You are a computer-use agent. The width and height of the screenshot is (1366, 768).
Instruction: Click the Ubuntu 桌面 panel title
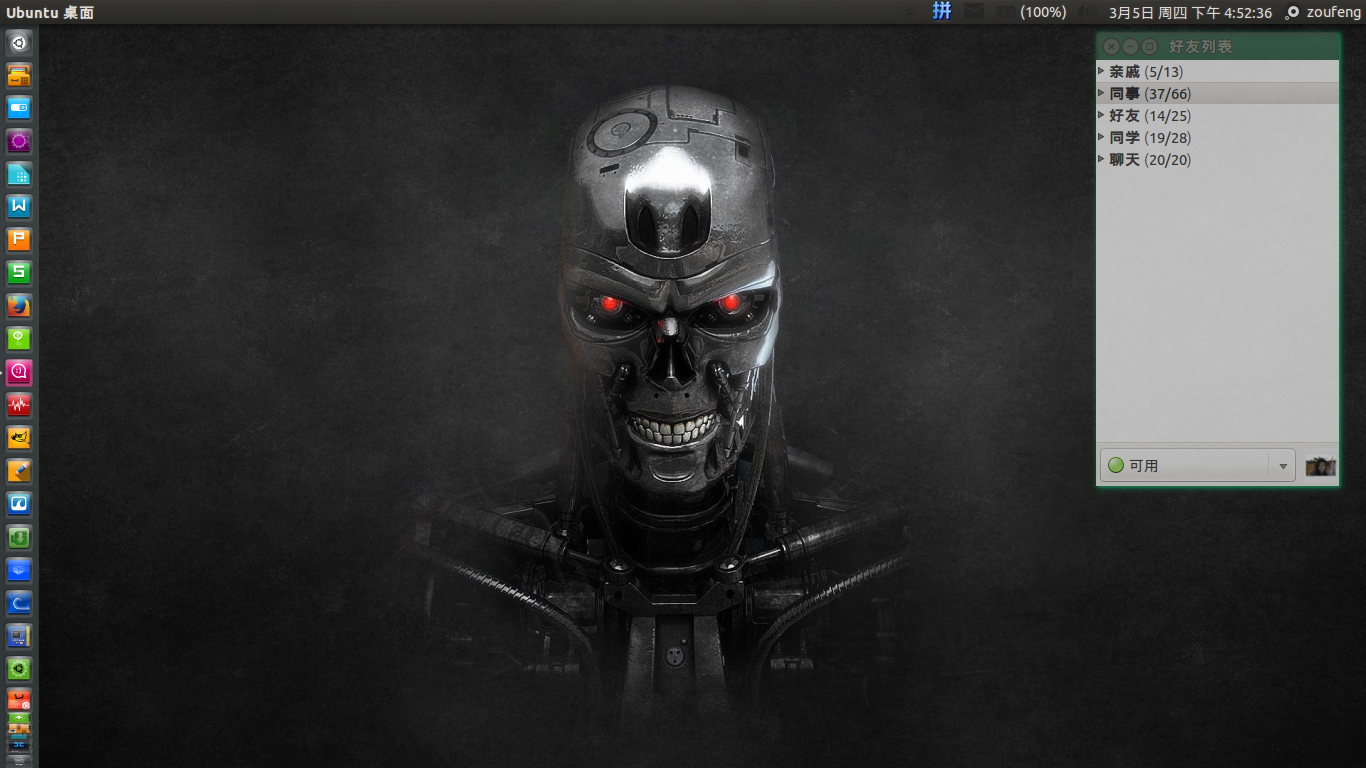(50, 12)
